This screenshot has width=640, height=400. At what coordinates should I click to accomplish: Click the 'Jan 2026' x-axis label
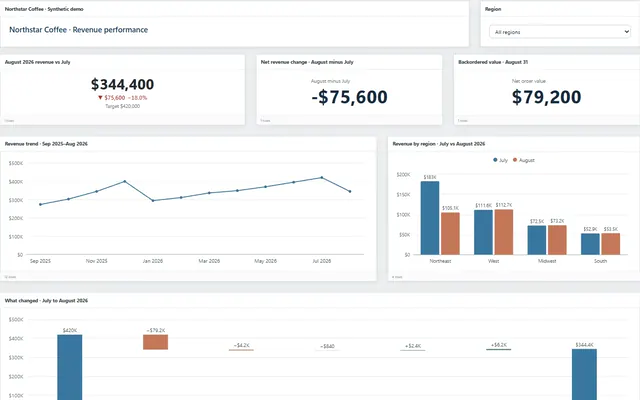[x=153, y=261]
